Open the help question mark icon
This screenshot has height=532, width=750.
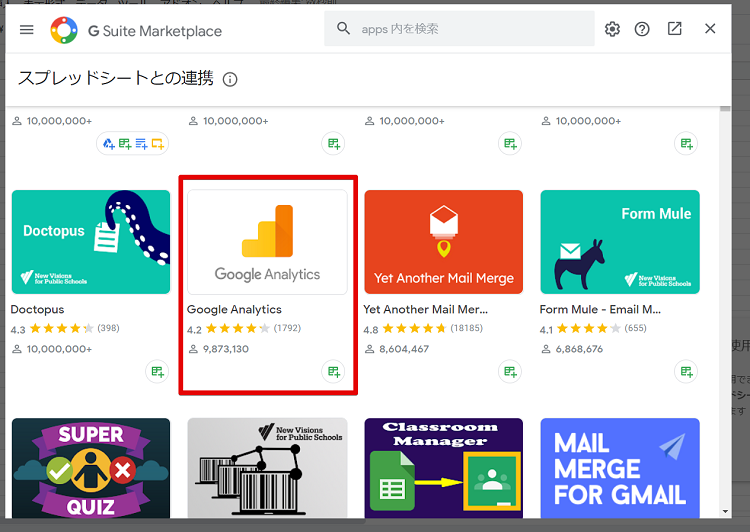click(x=642, y=29)
